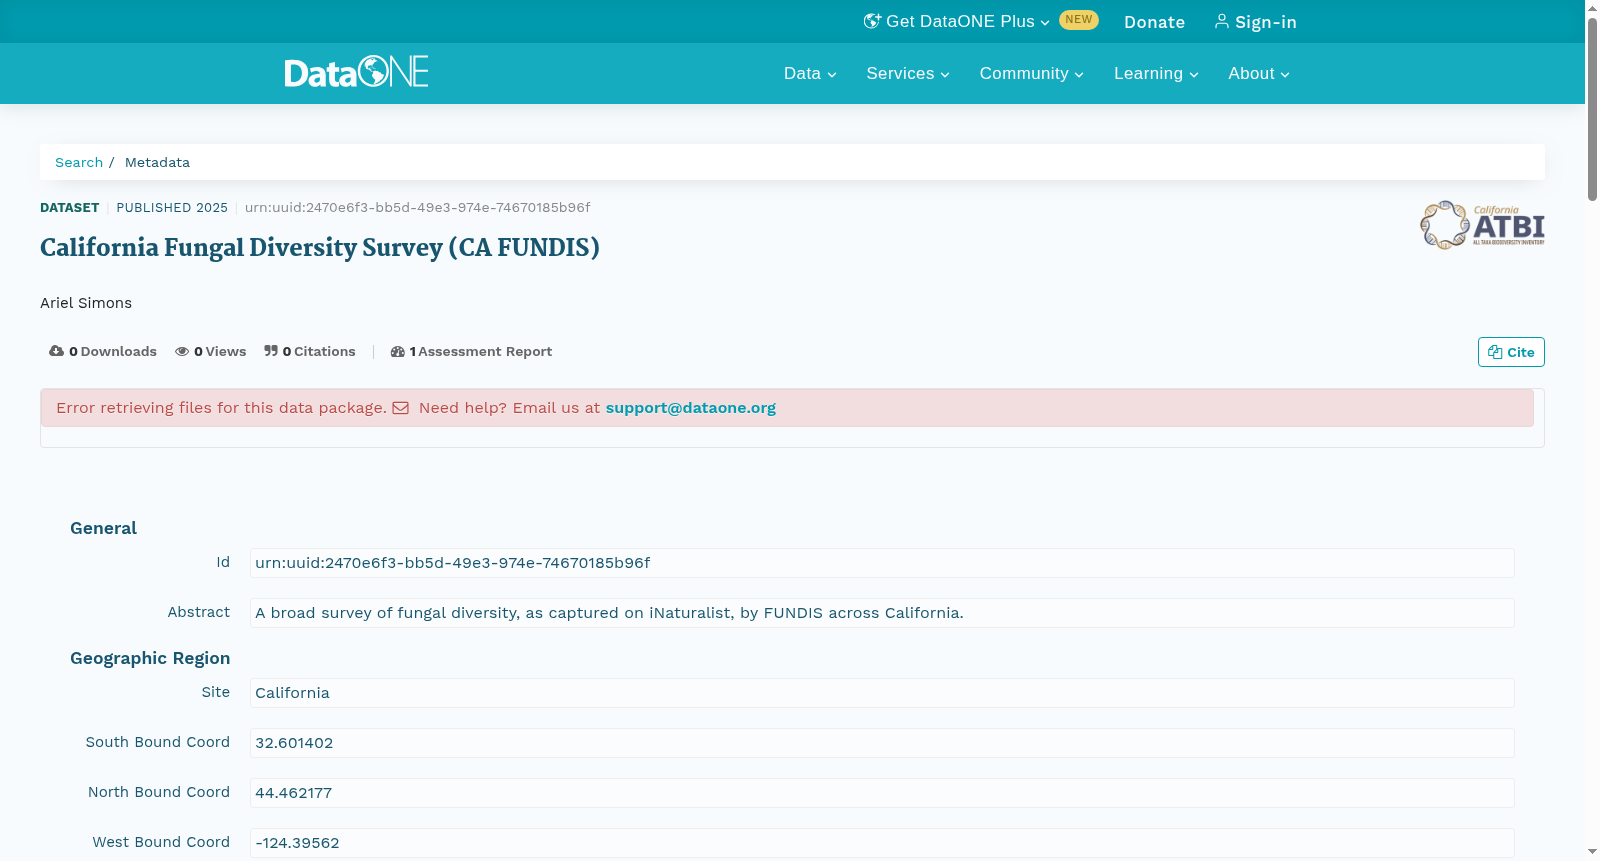This screenshot has height=861, width=1600.
Task: Open the Donate link
Action: [x=1154, y=22]
